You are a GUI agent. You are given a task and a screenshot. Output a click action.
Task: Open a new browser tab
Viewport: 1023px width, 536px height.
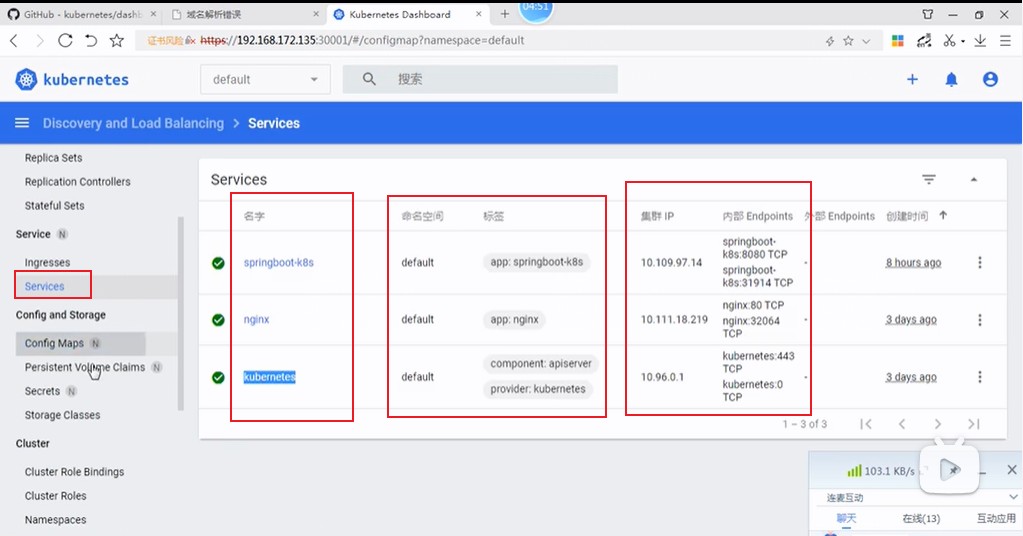pyautogui.click(x=504, y=14)
